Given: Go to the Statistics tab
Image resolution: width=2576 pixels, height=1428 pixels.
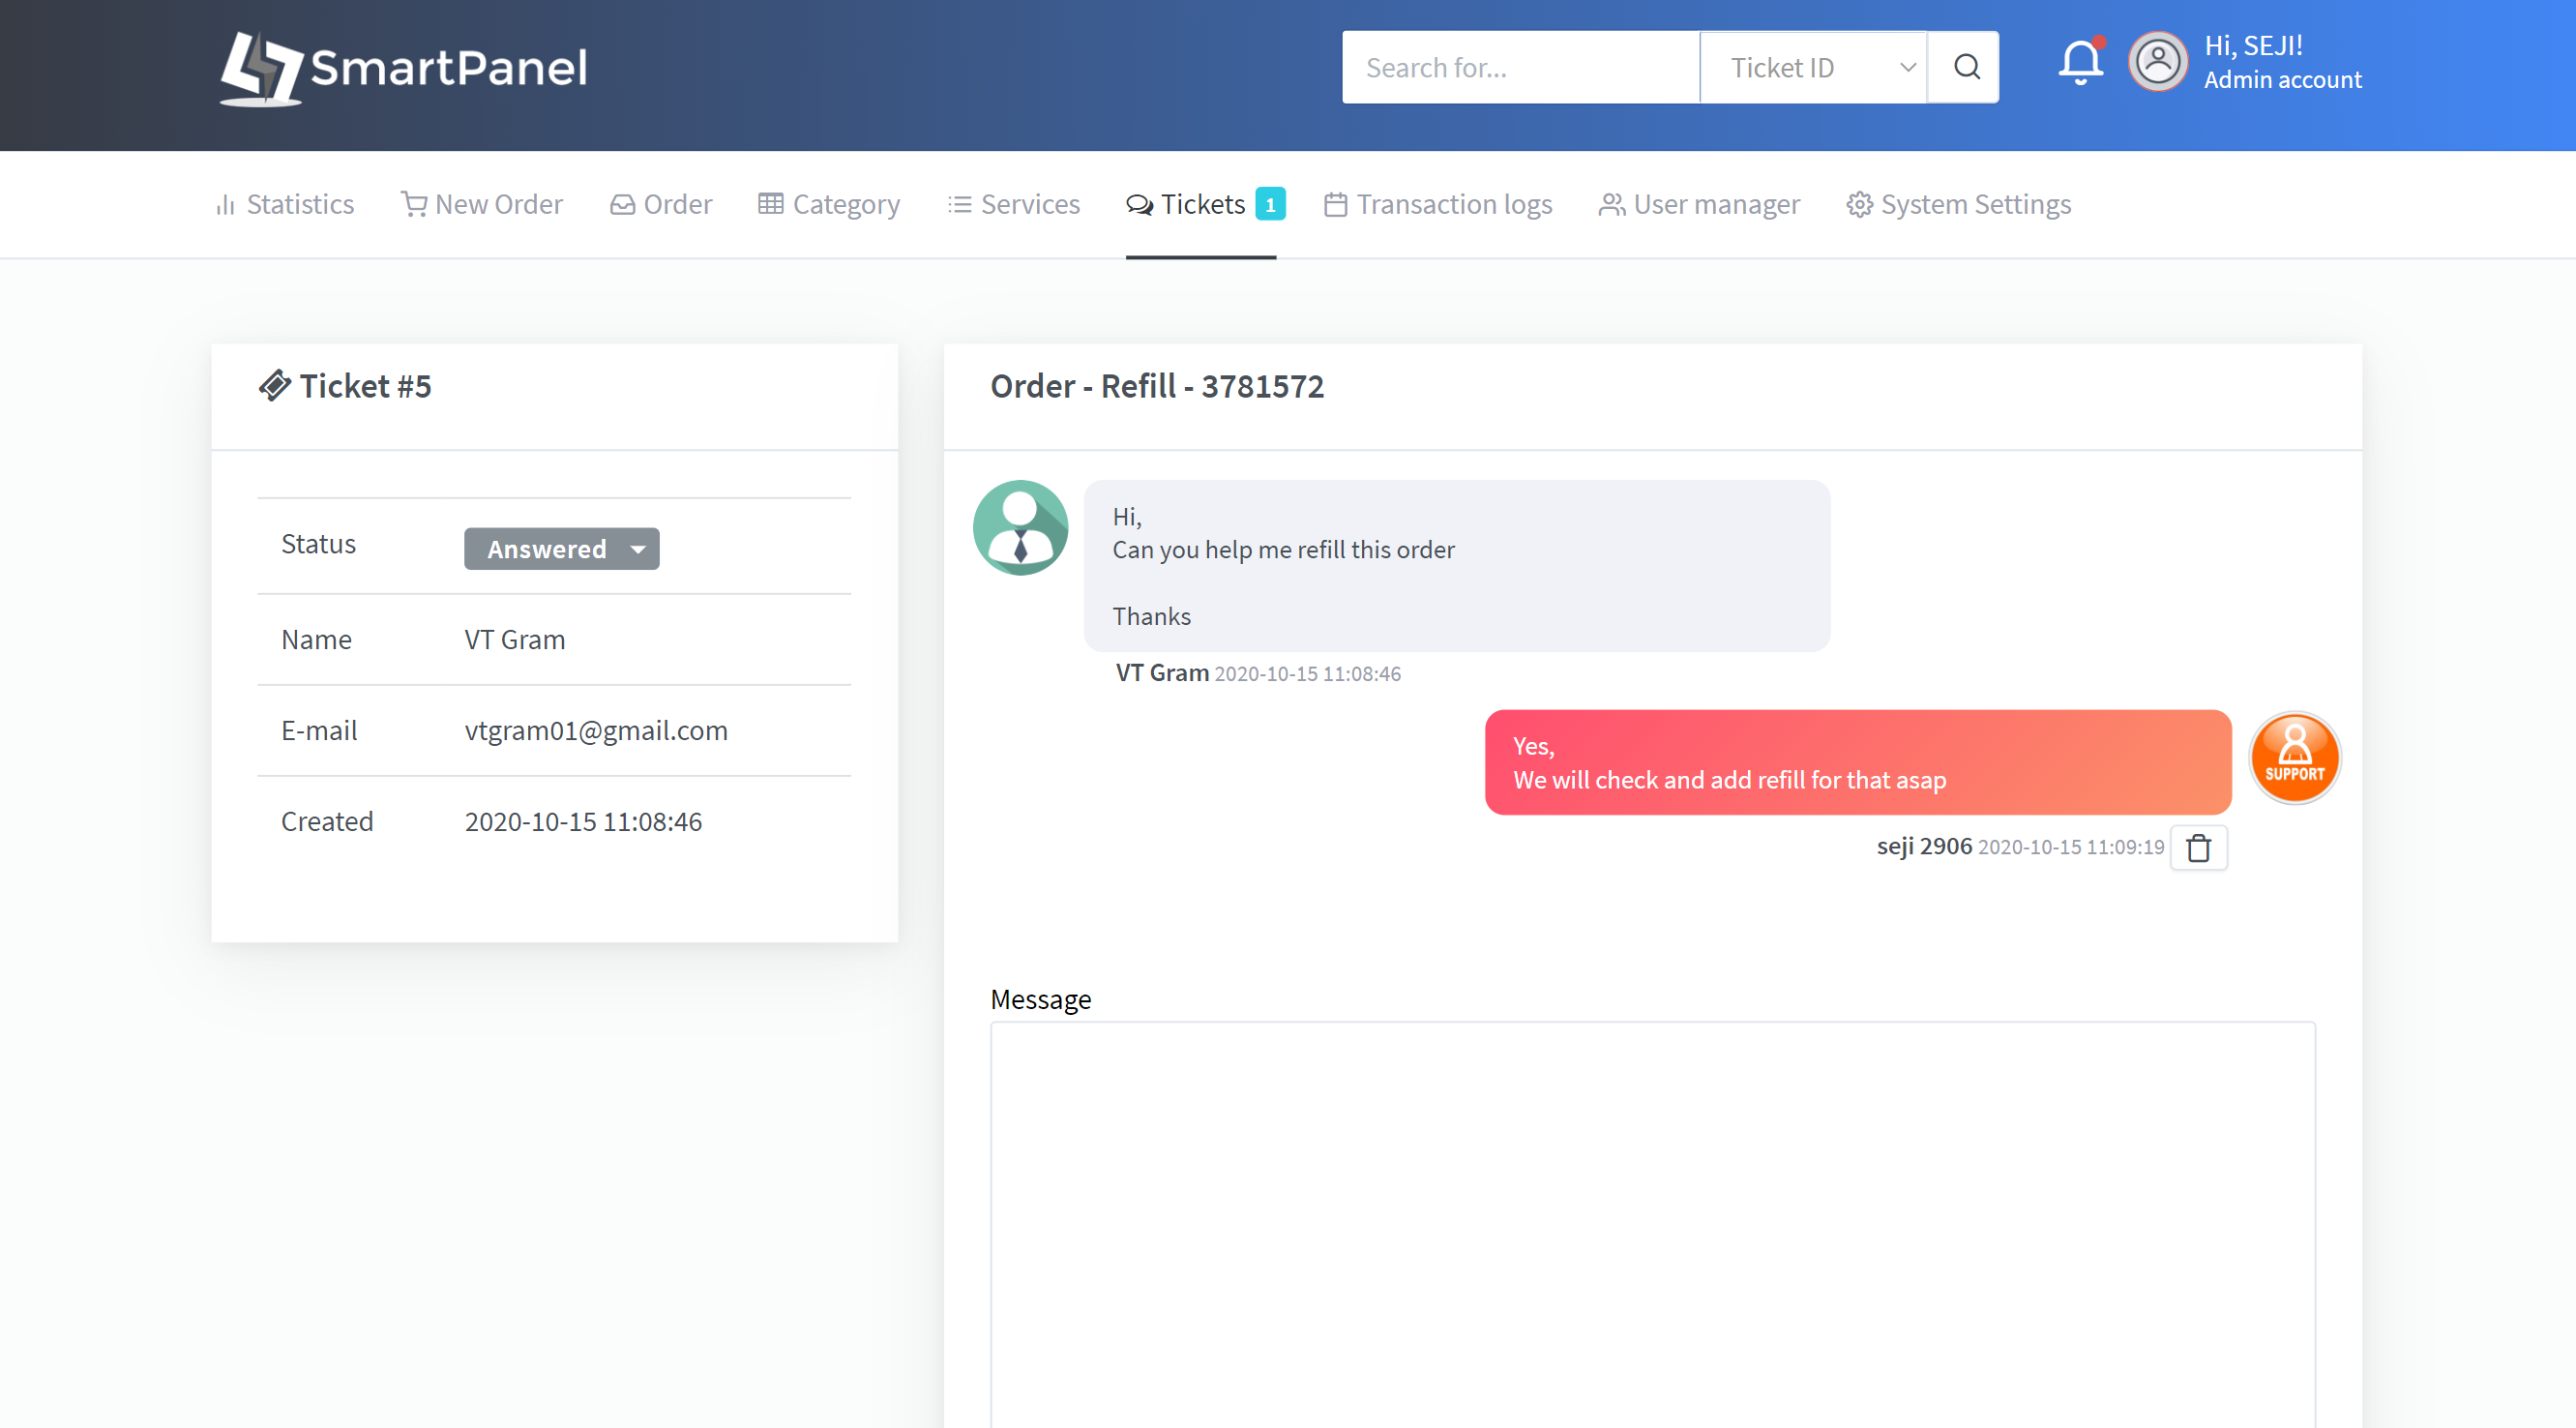Looking at the screenshot, I should point(285,204).
